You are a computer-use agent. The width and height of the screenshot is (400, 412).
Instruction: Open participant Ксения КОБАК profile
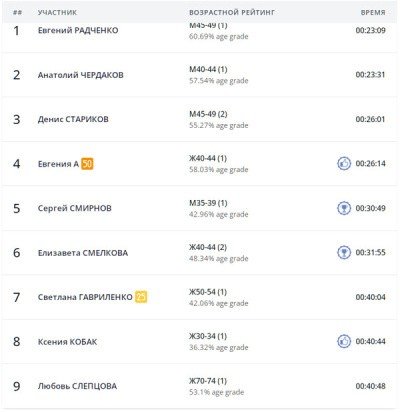[x=68, y=342]
